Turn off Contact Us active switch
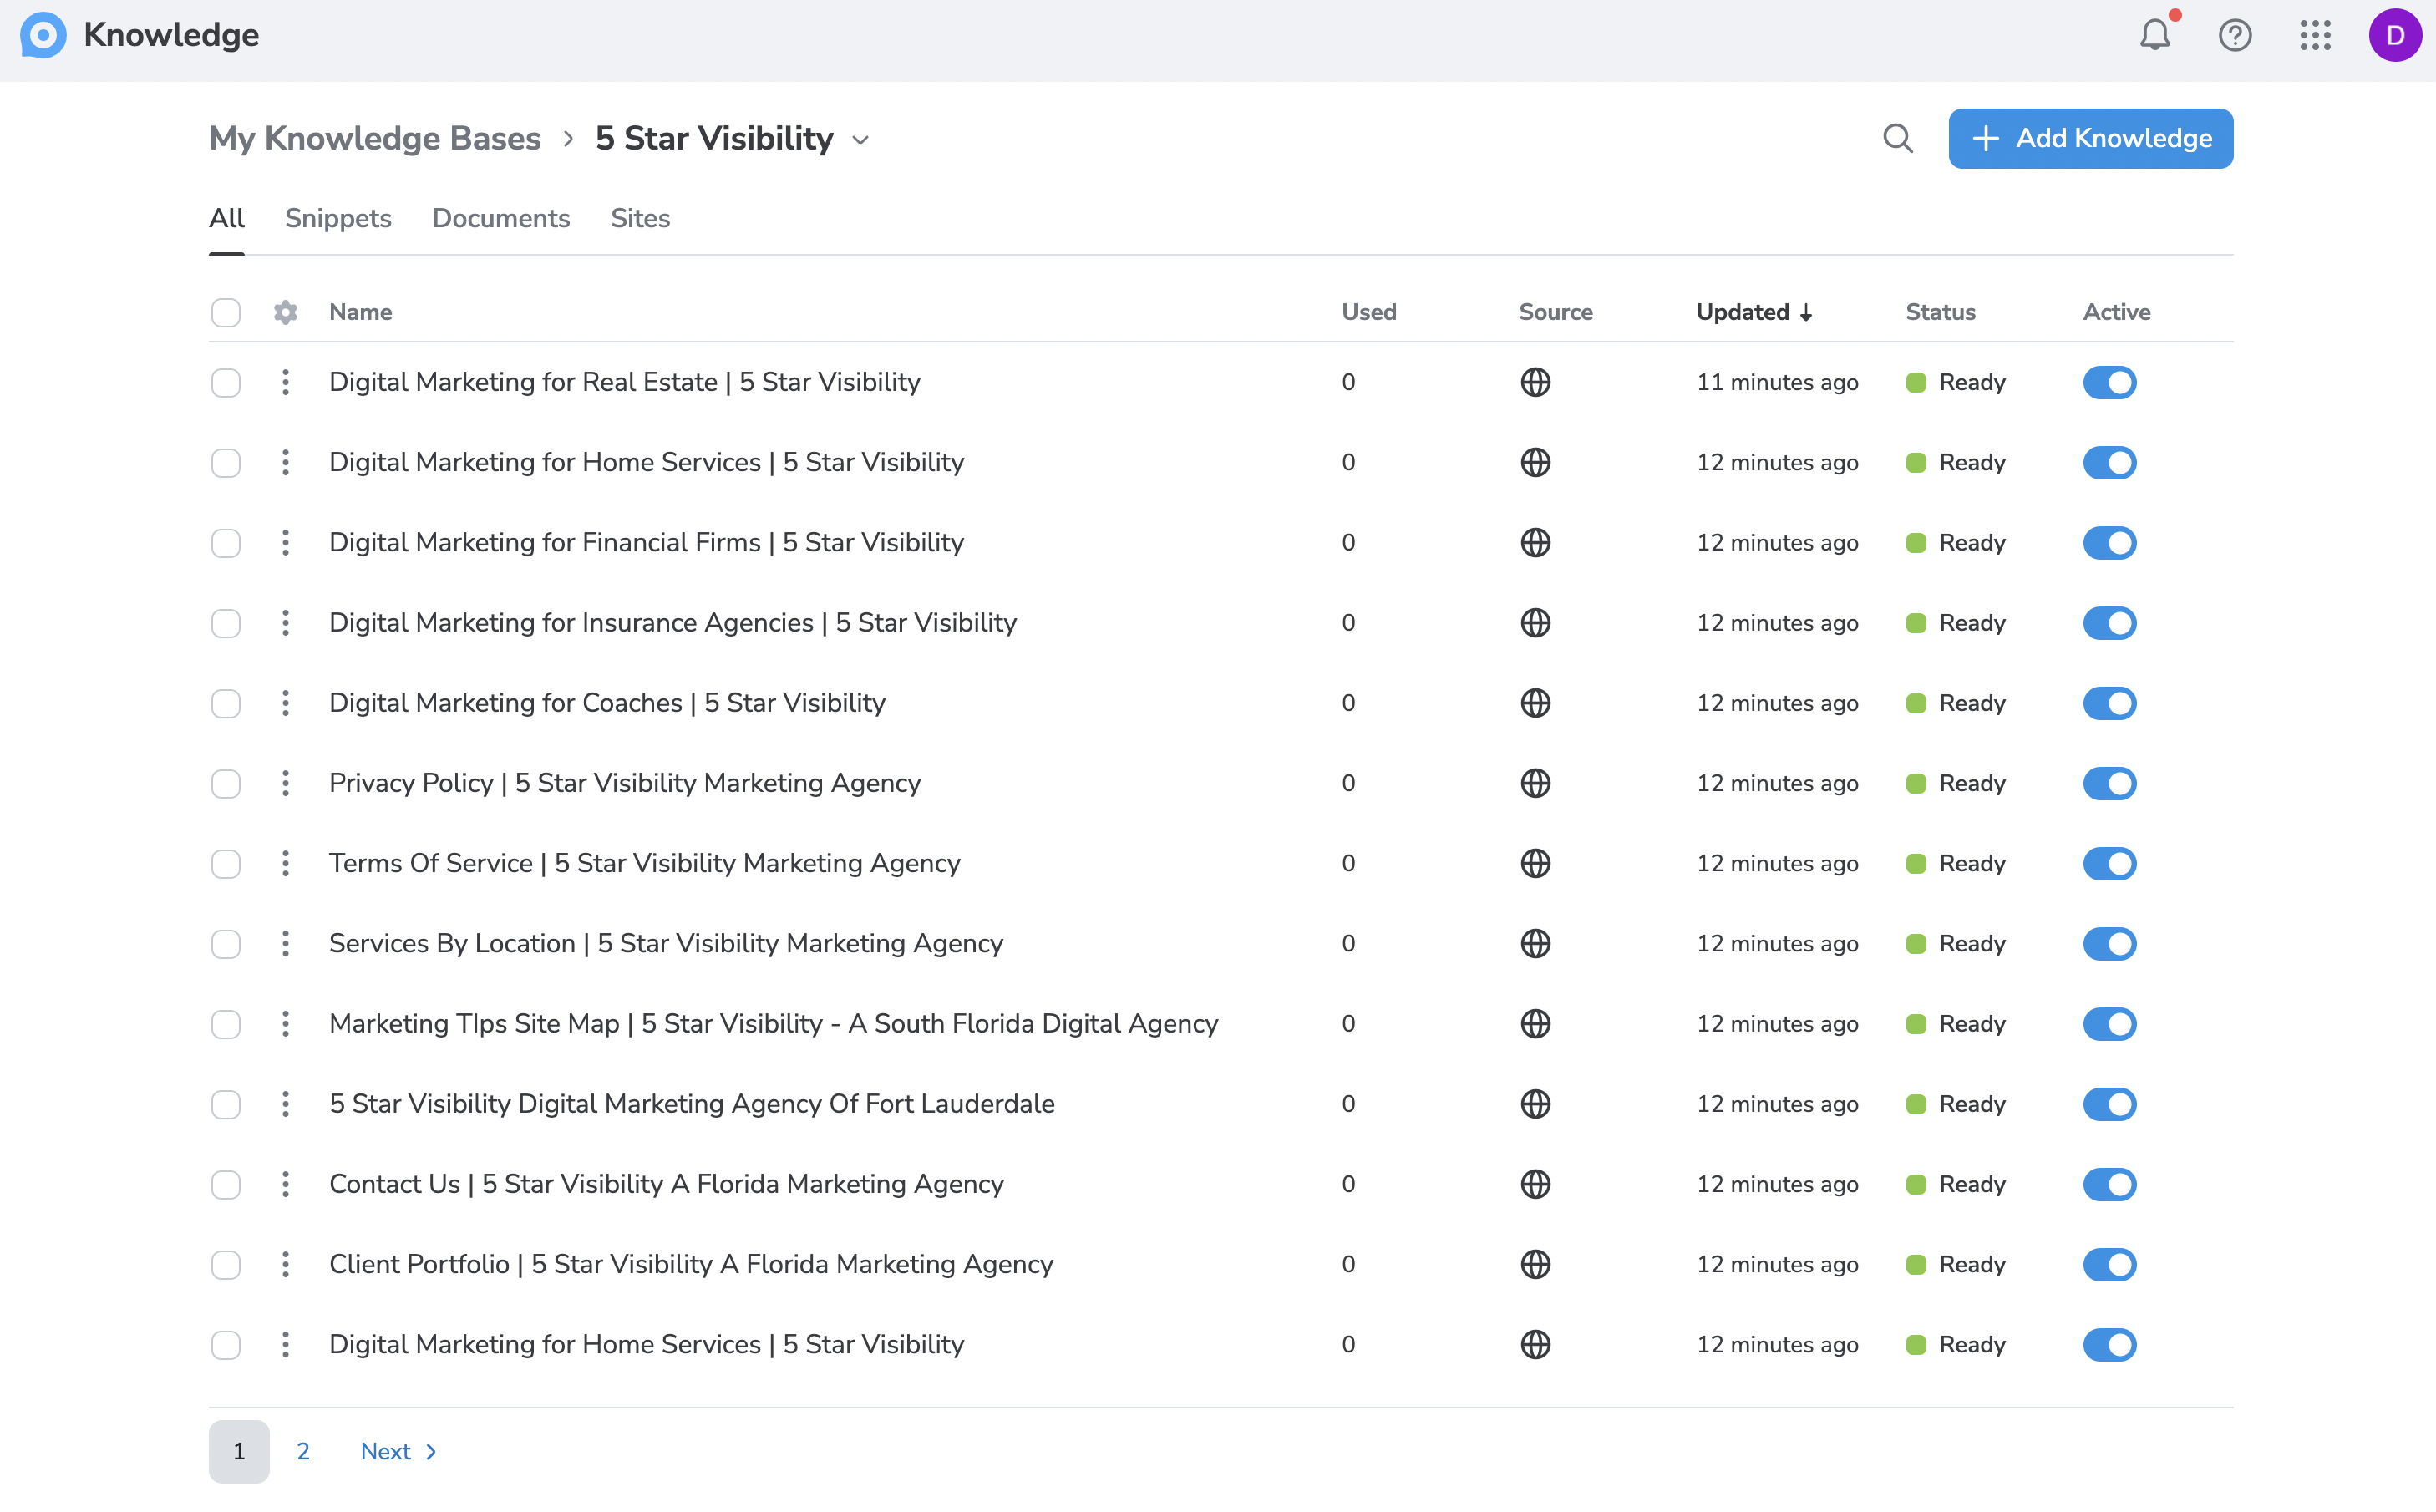 click(2109, 1184)
